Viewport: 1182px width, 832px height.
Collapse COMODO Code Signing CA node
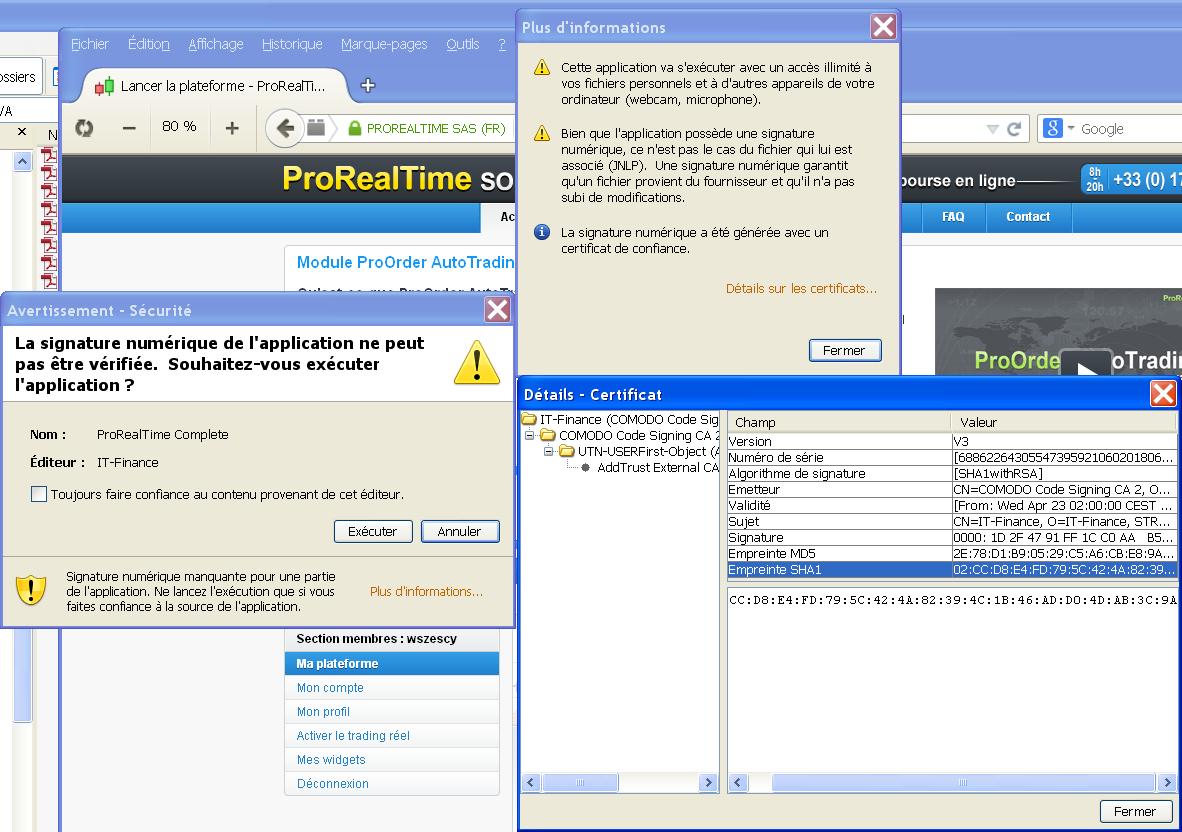(529, 436)
